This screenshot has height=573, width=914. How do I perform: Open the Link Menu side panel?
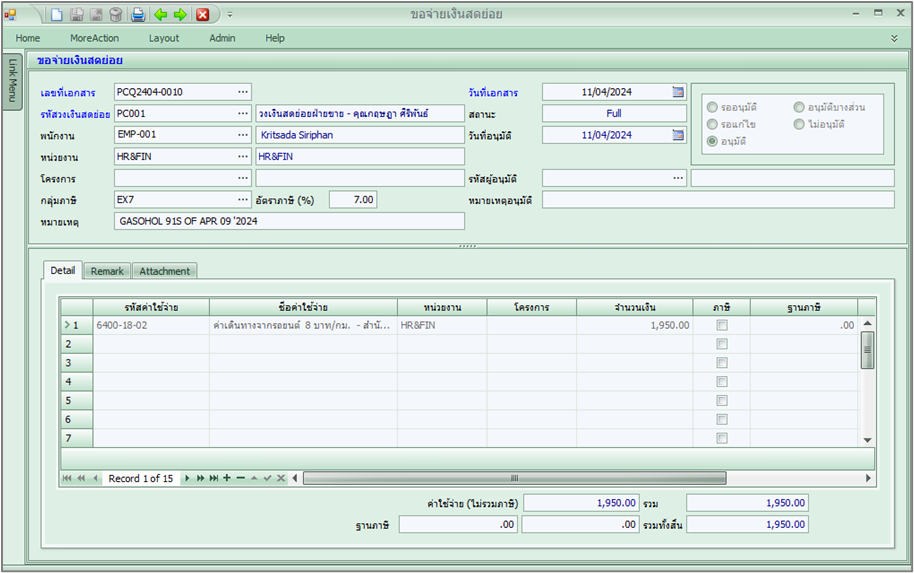(12, 81)
